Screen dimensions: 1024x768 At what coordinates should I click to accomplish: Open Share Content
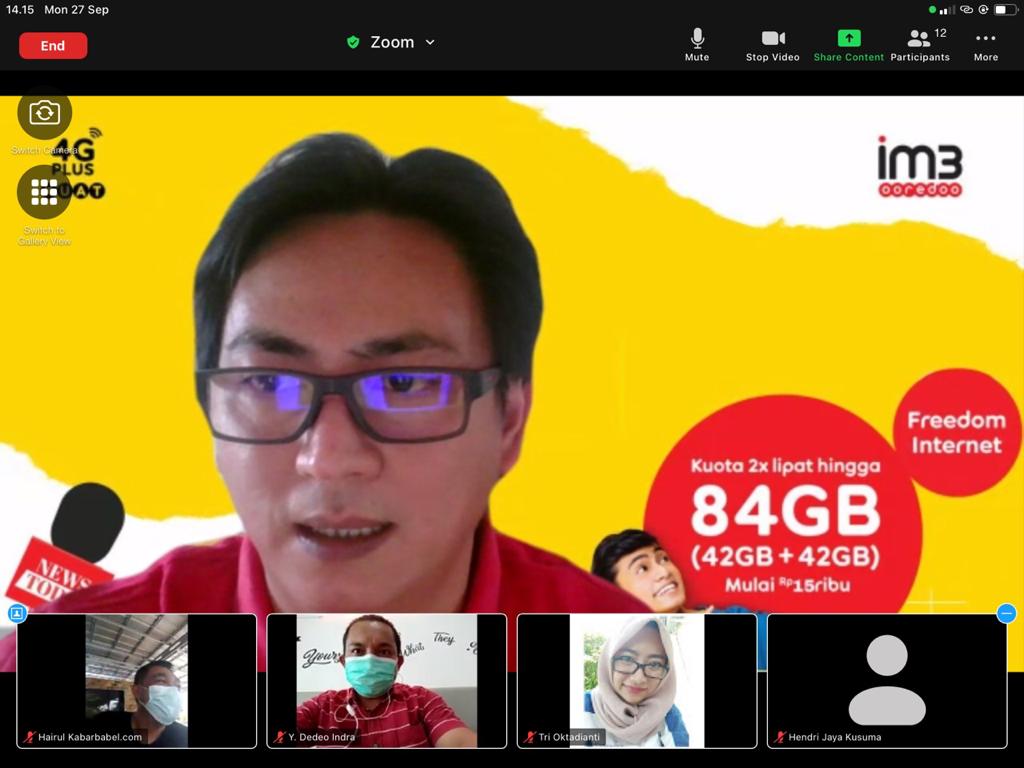point(848,44)
